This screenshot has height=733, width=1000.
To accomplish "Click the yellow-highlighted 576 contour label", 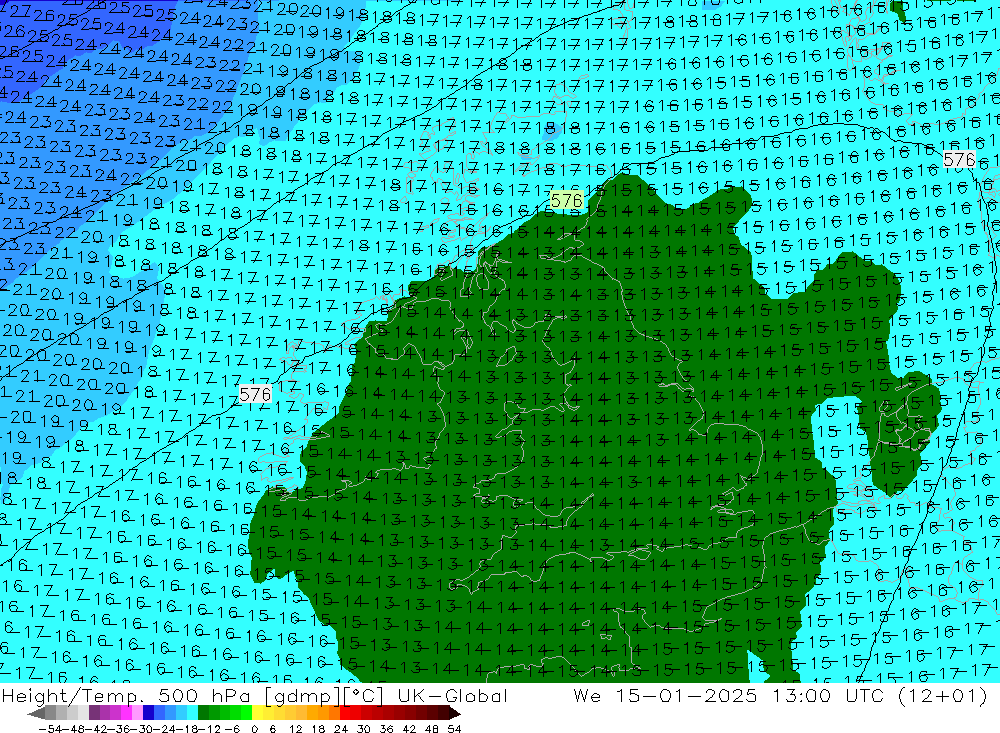I will click(566, 200).
